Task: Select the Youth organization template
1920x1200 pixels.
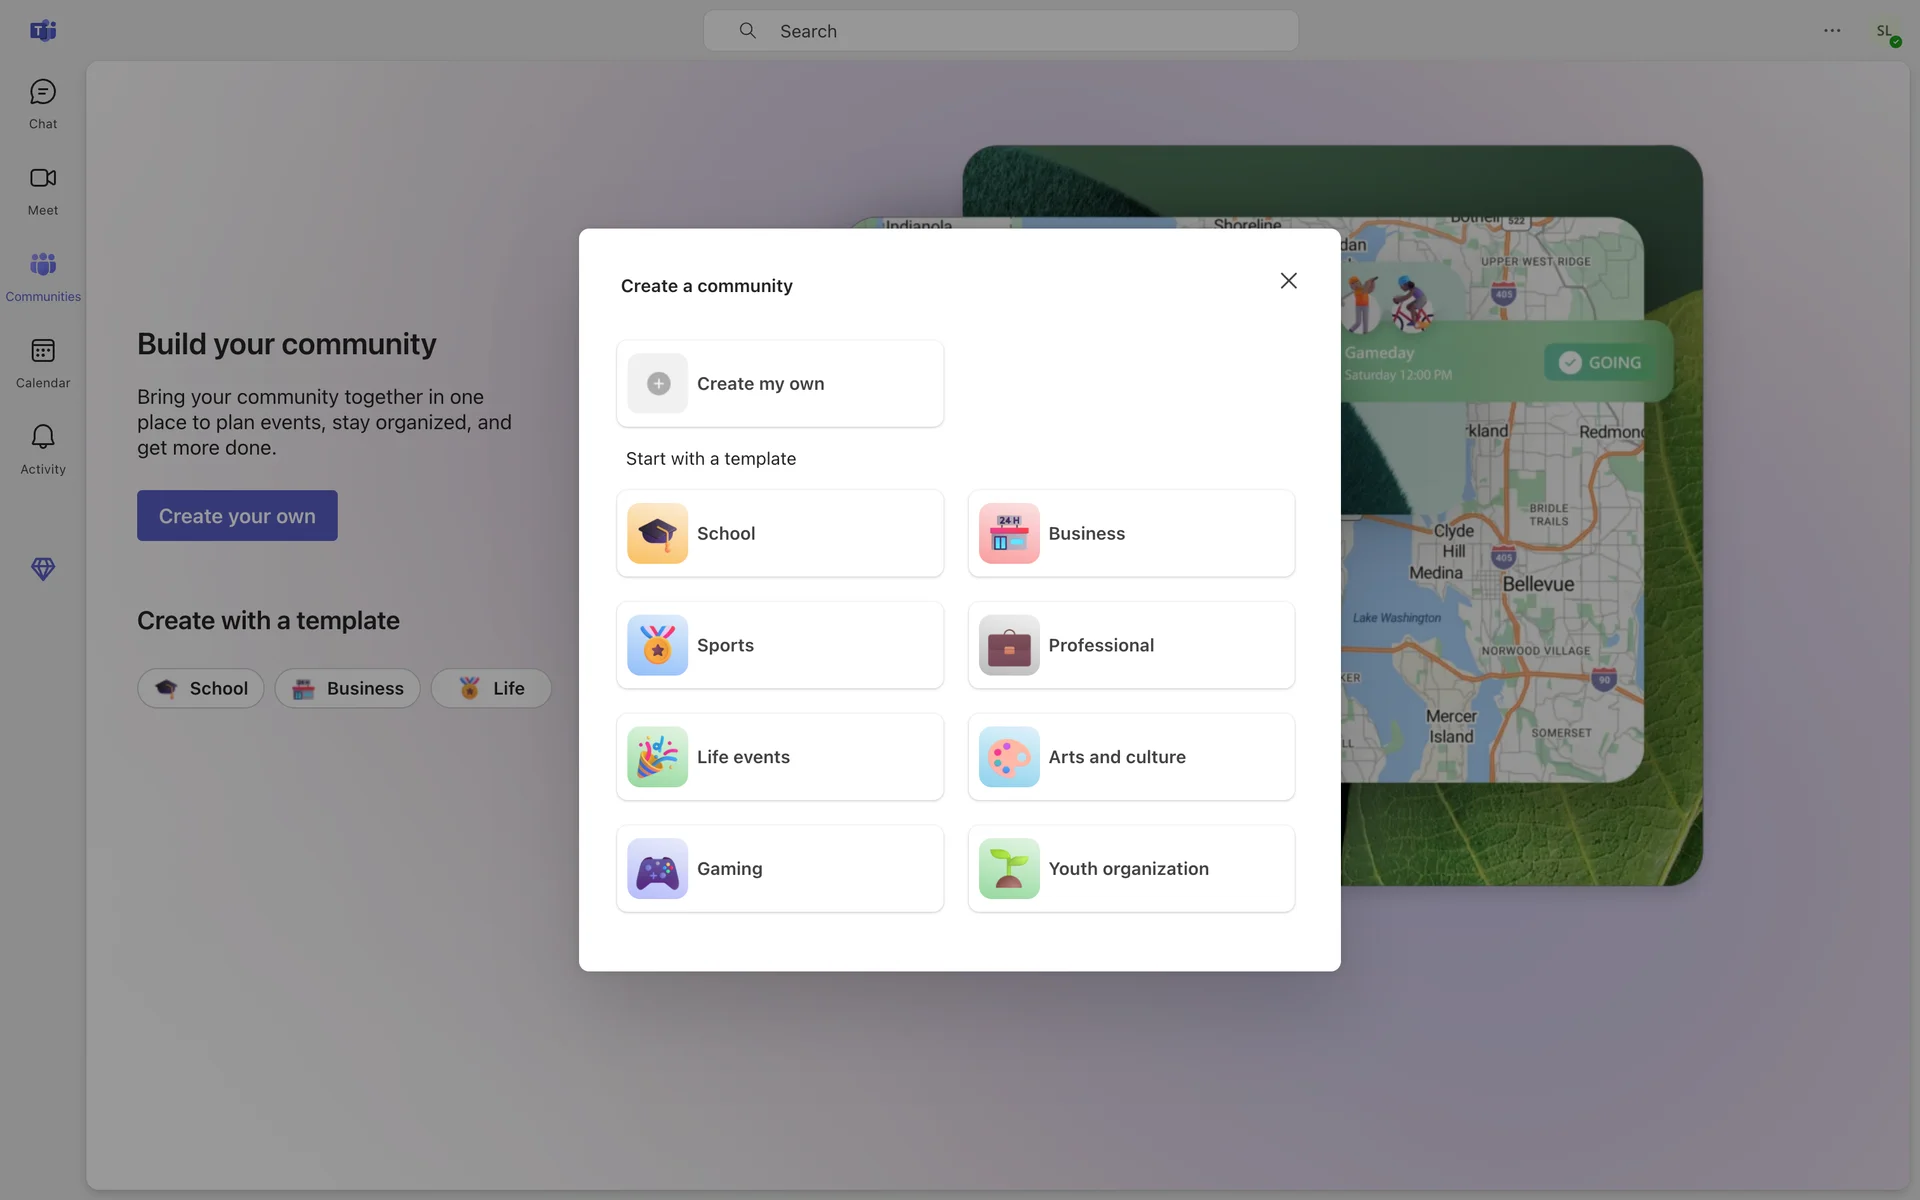Action: (x=1131, y=869)
